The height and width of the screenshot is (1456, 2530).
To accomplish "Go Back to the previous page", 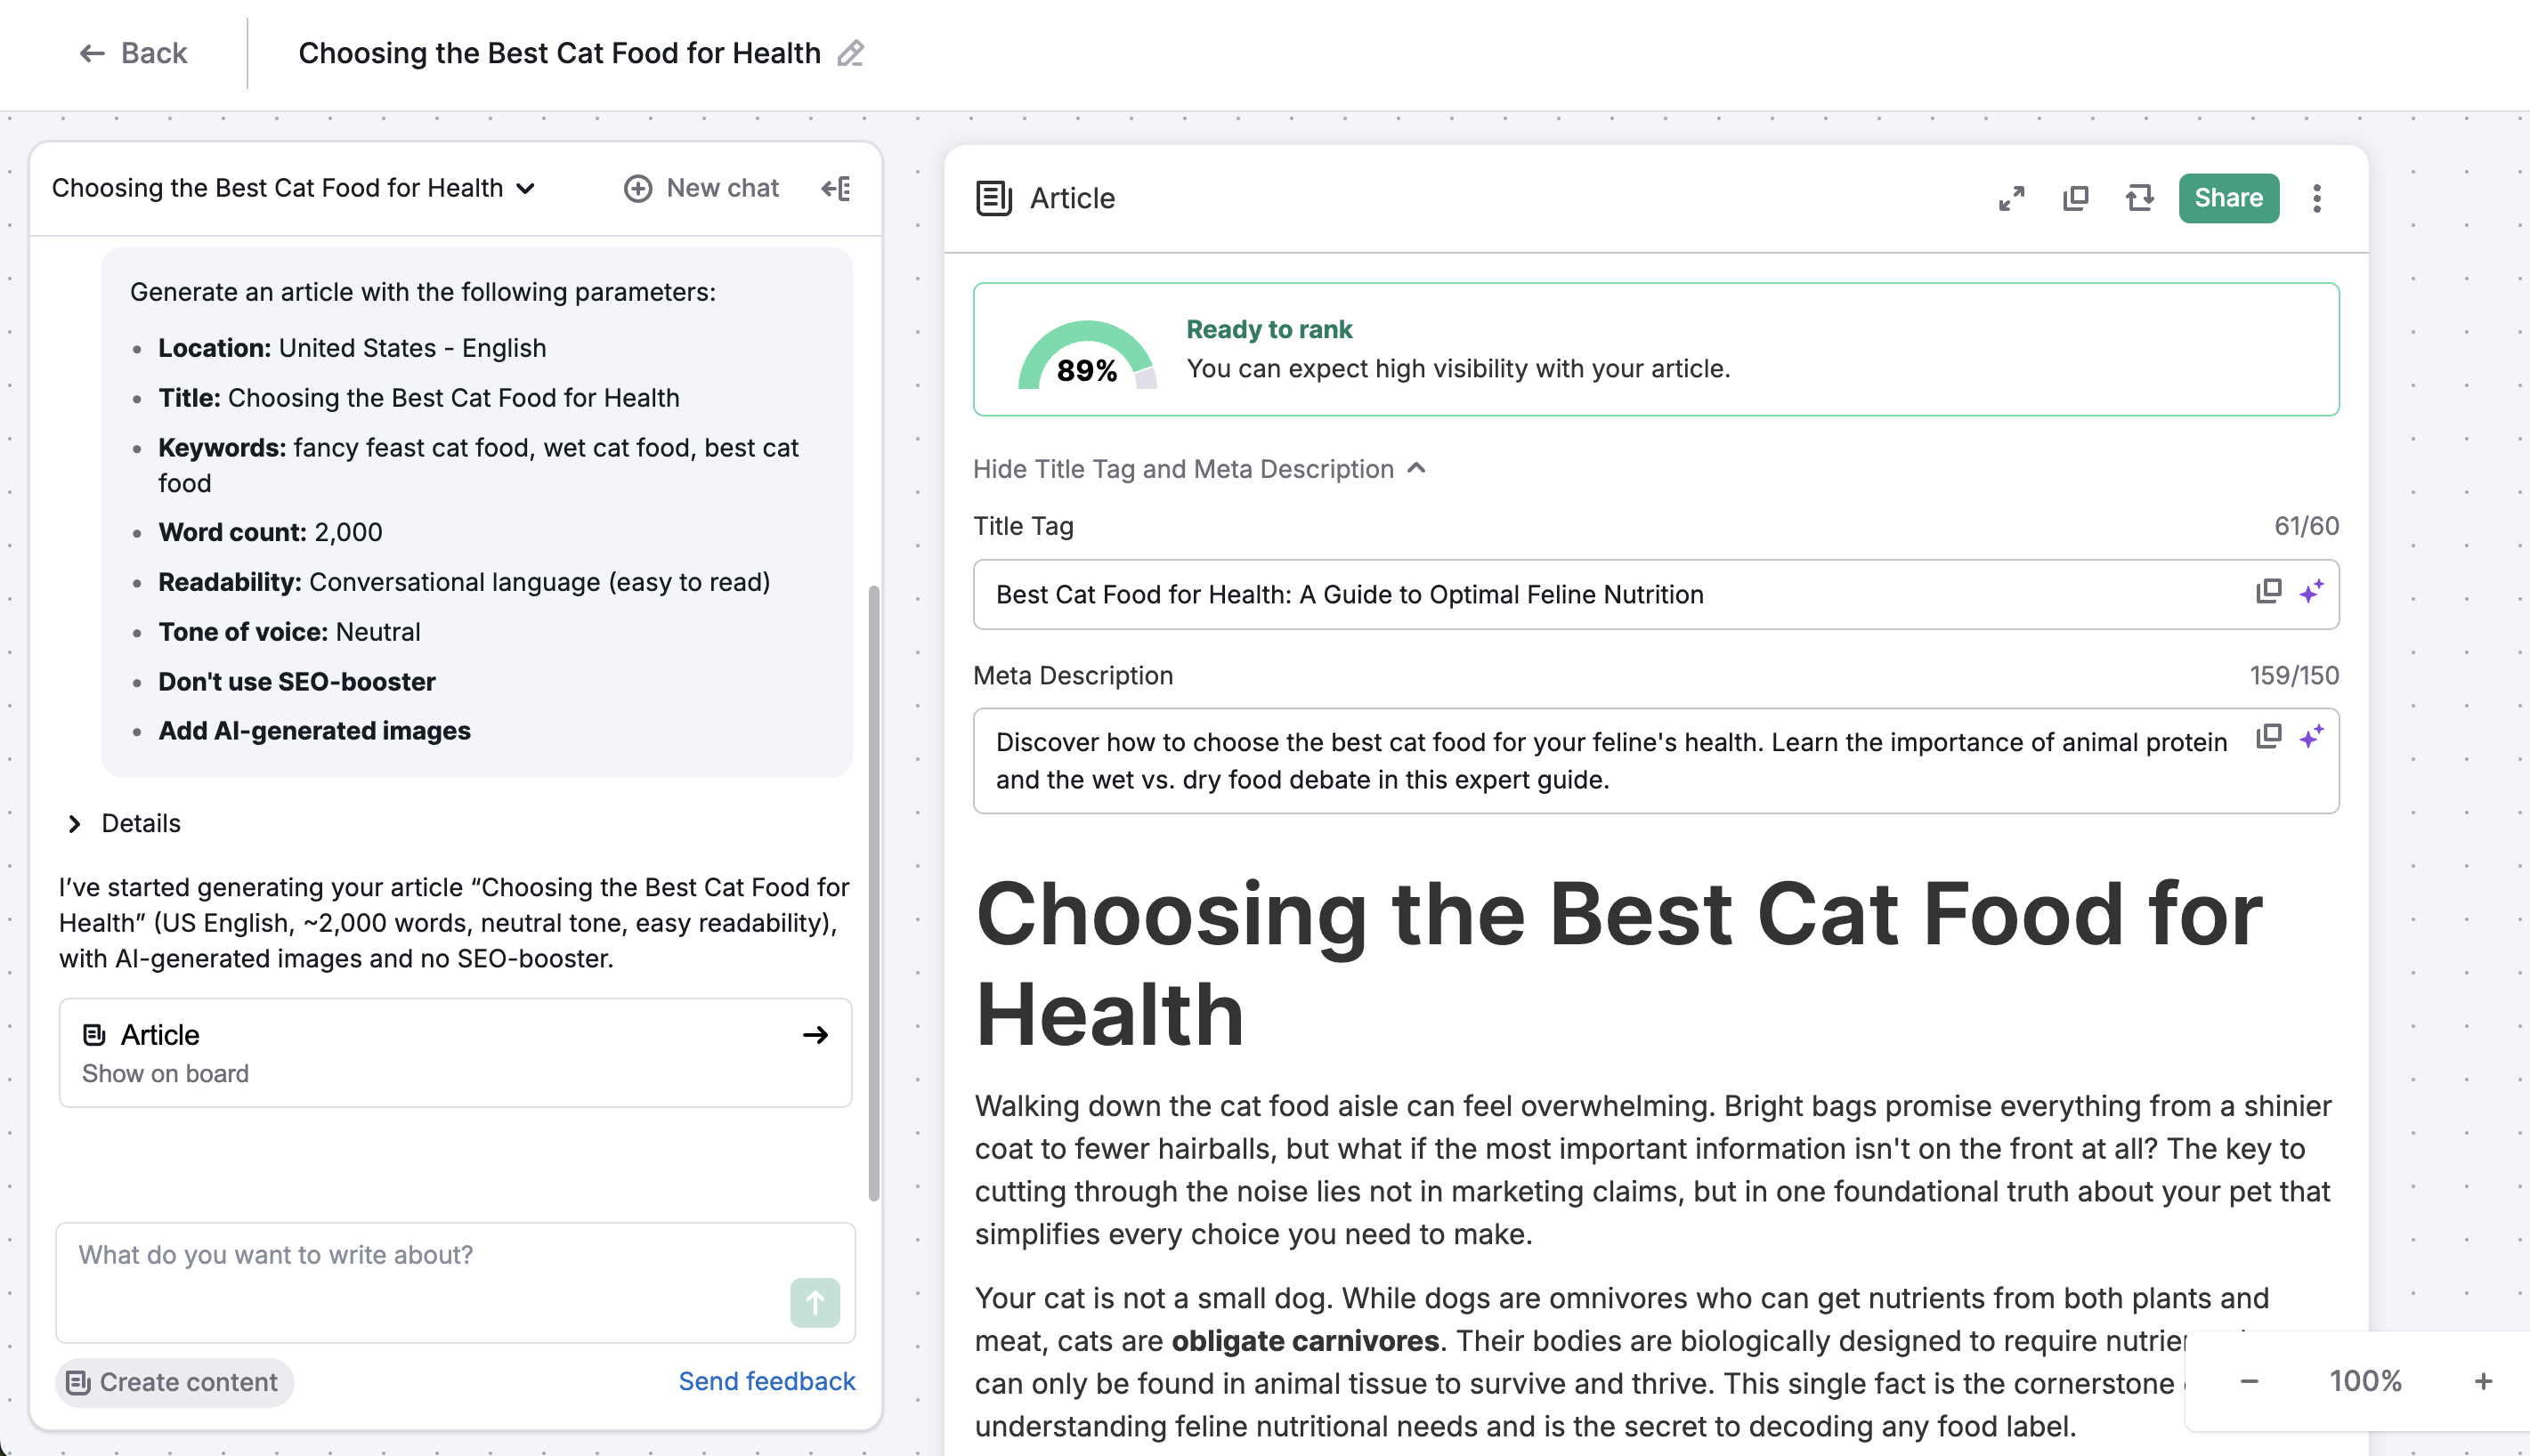I will coord(133,53).
